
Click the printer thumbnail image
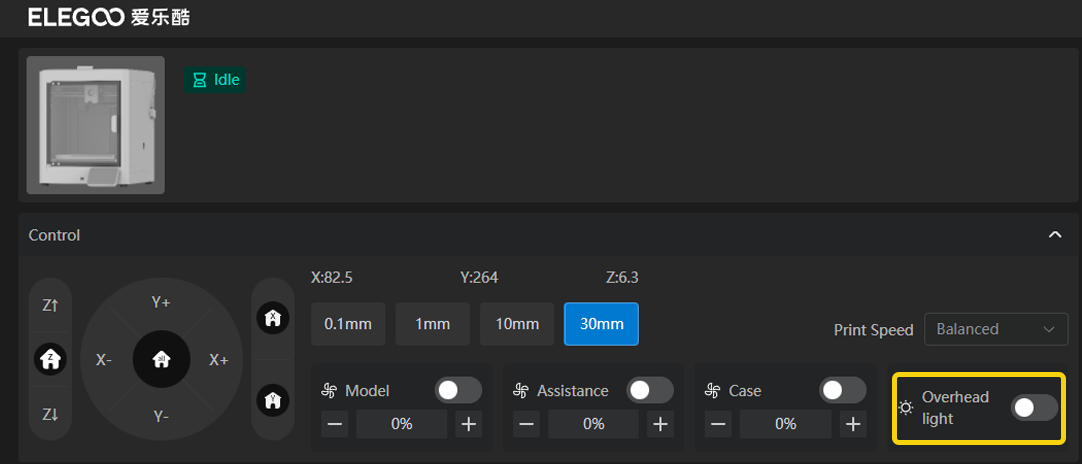coord(96,125)
